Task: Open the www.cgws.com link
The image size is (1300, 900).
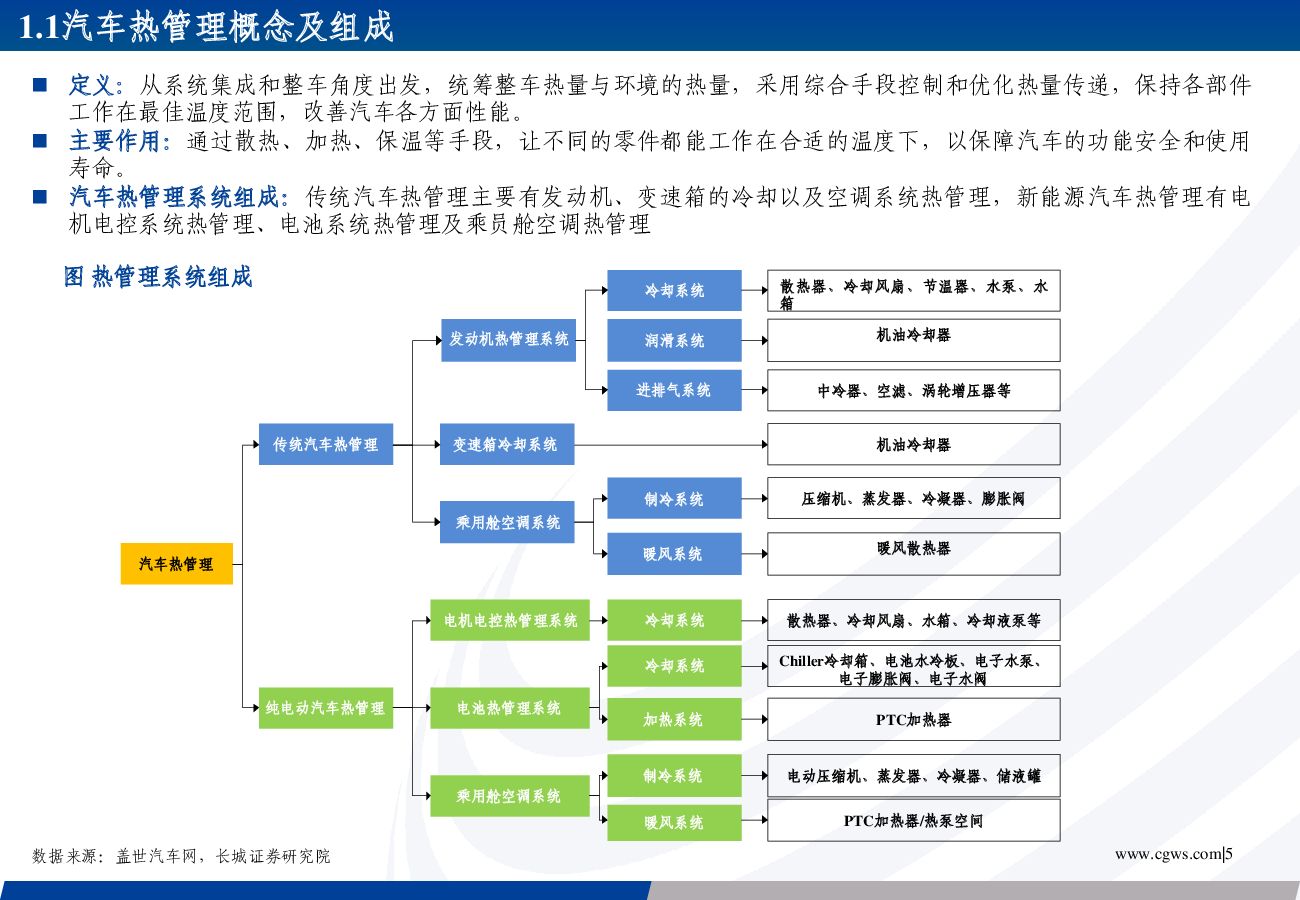Action: click(1169, 854)
